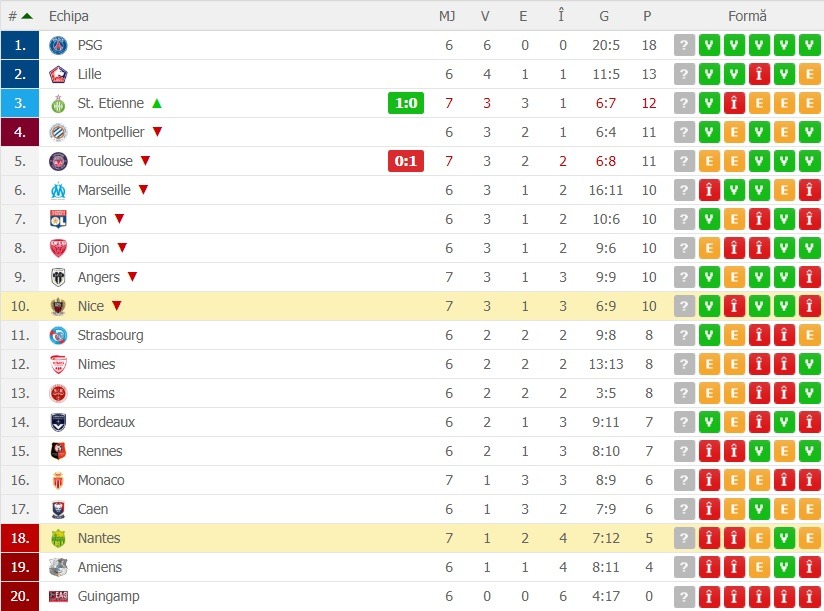This screenshot has height=611, width=824.
Task: Click the Marseille club crest
Action: [x=58, y=191]
